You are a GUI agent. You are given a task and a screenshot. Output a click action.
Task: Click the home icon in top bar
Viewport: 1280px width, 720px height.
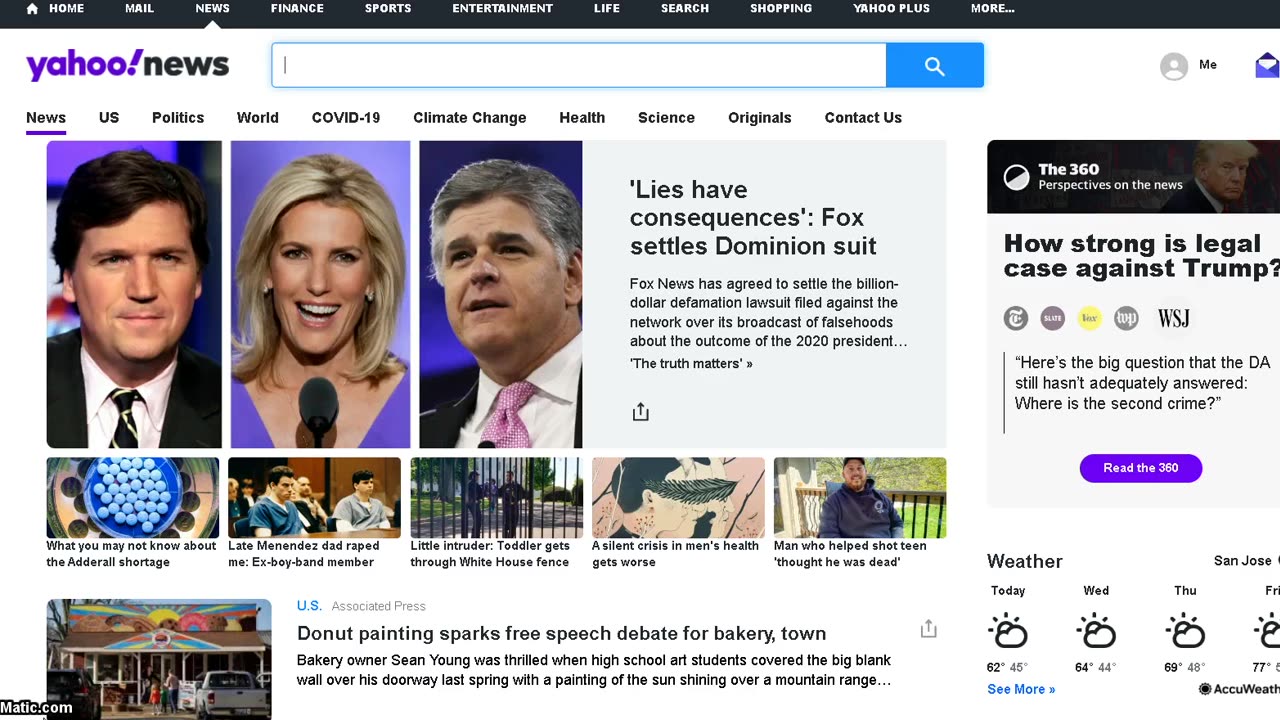pos(32,8)
